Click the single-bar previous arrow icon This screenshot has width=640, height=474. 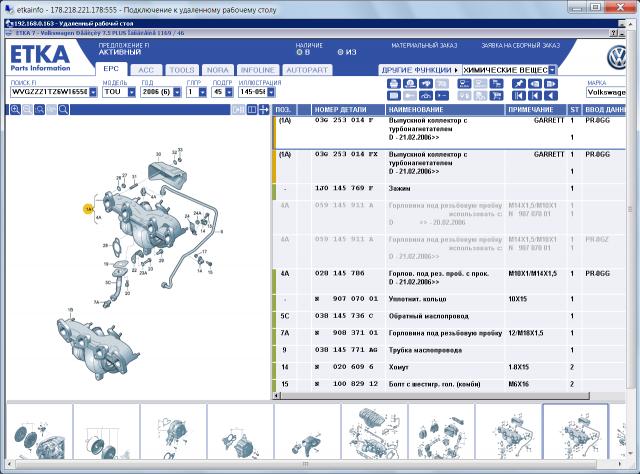[535, 96]
